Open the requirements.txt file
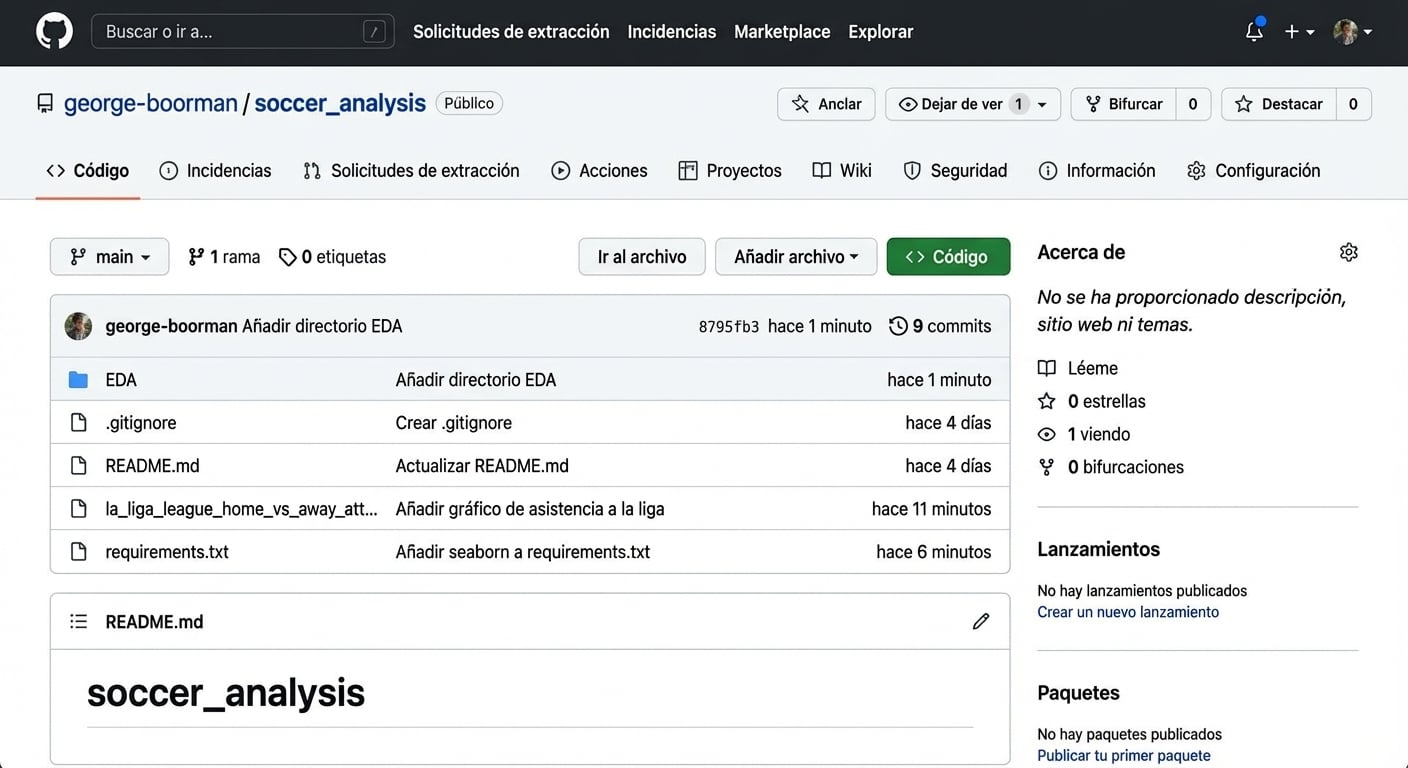Image resolution: width=1408 pixels, height=768 pixels. click(167, 552)
